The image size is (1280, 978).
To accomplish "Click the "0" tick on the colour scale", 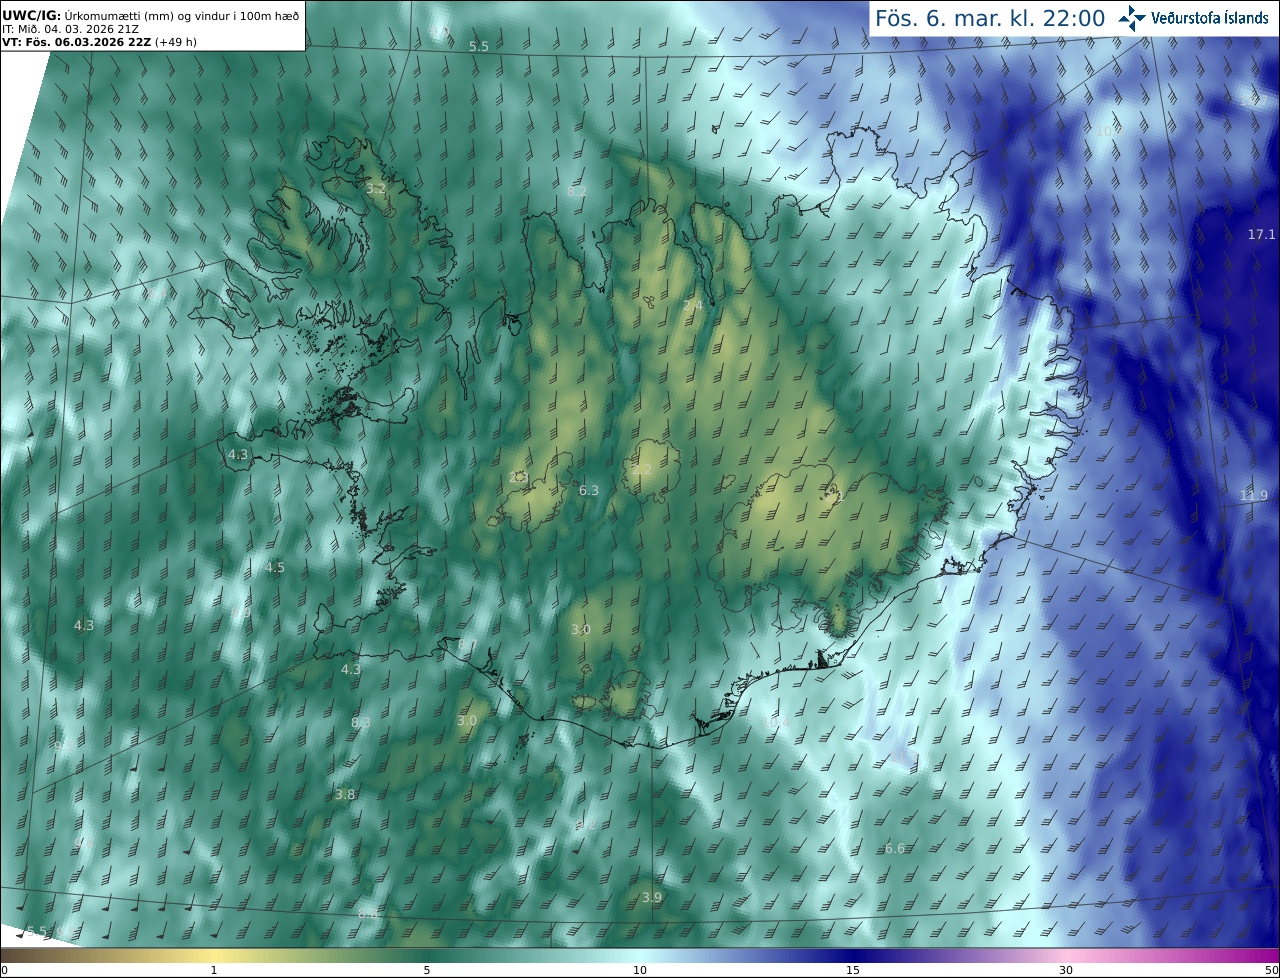I will tap(4, 970).
